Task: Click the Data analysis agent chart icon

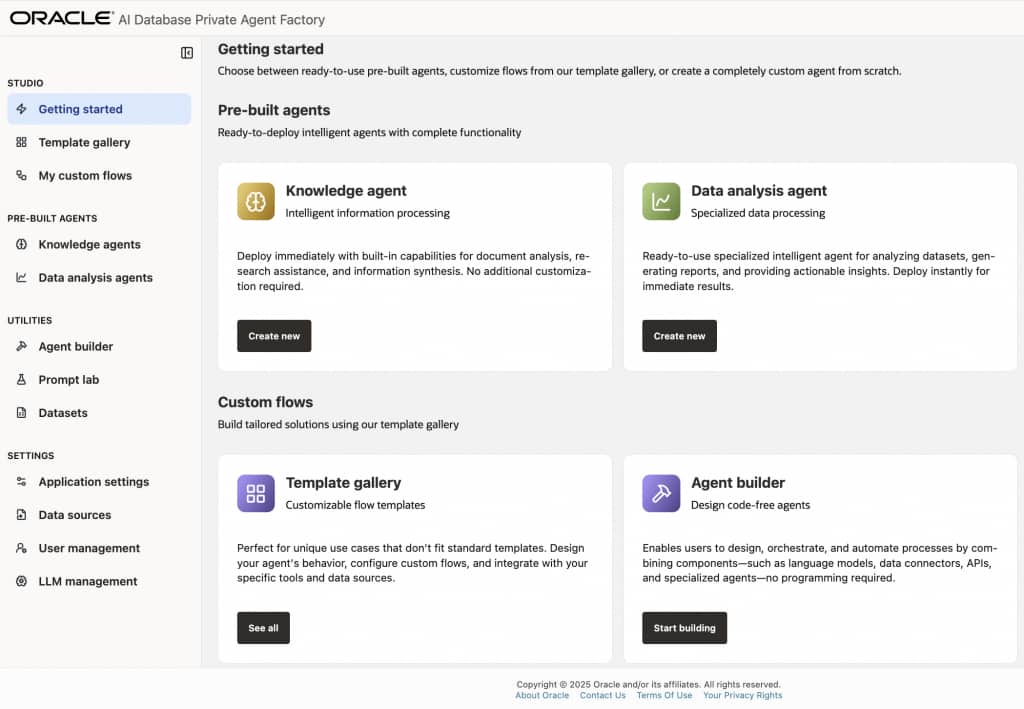Action: 661,201
